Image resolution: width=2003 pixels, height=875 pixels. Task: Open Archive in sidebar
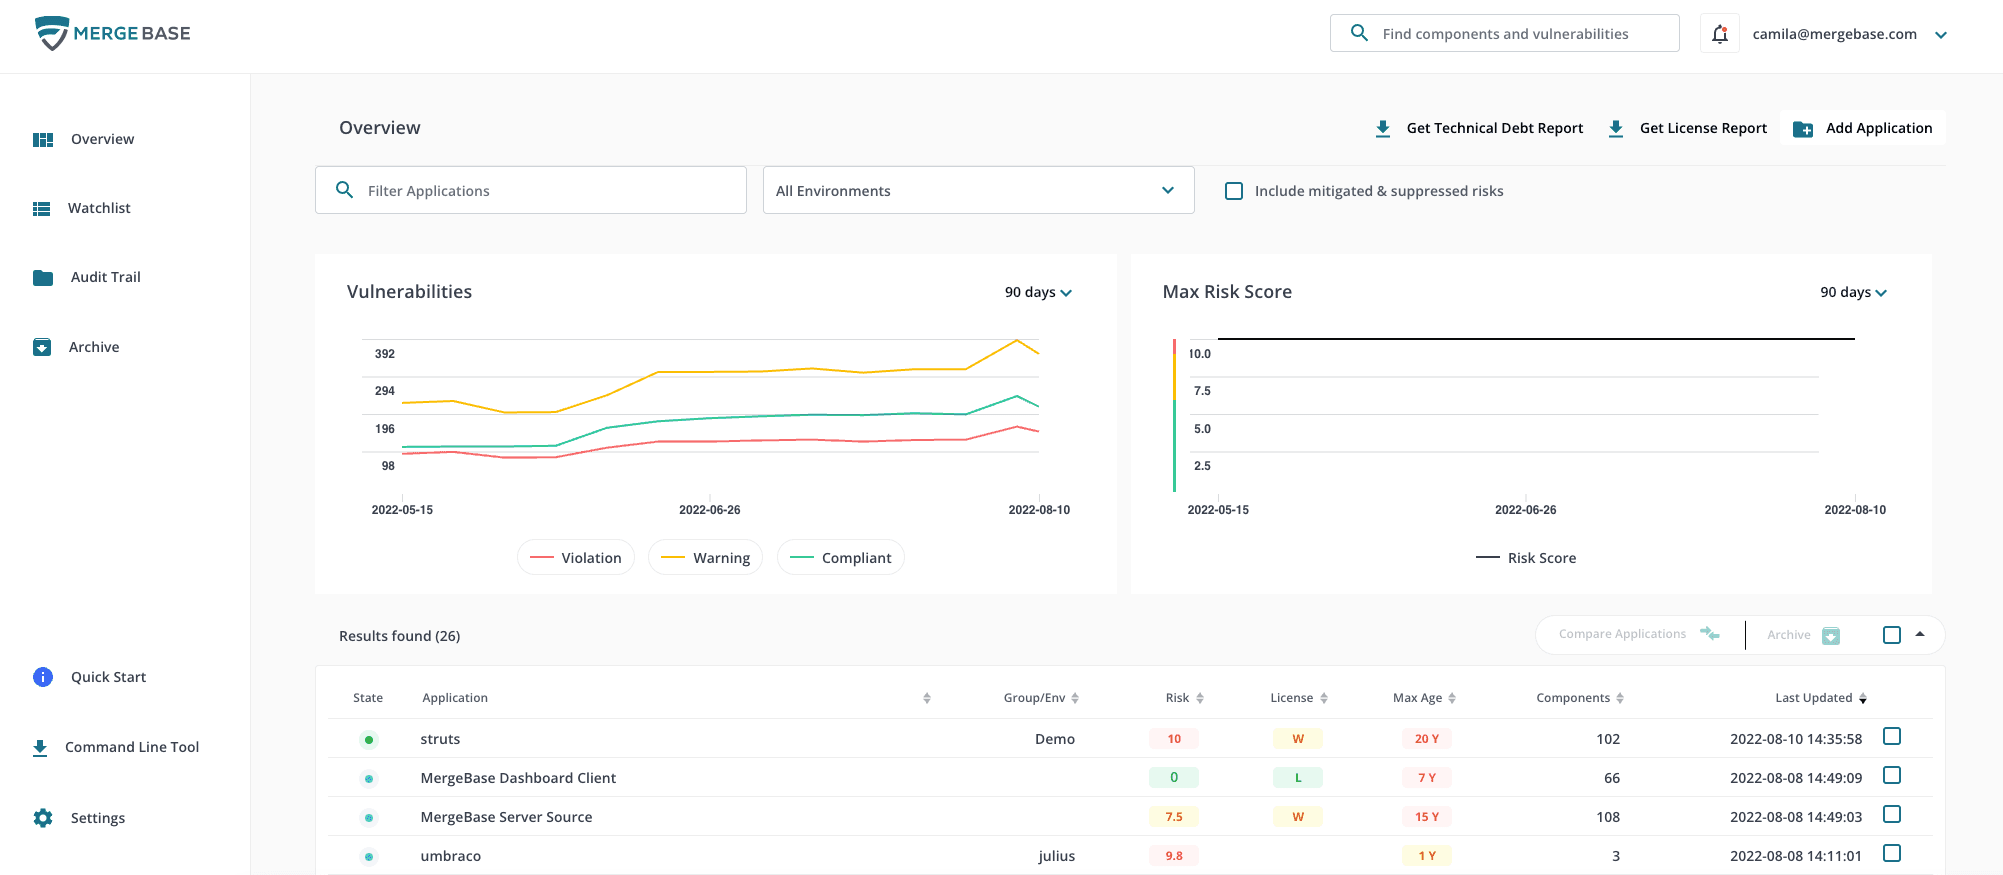(x=94, y=347)
